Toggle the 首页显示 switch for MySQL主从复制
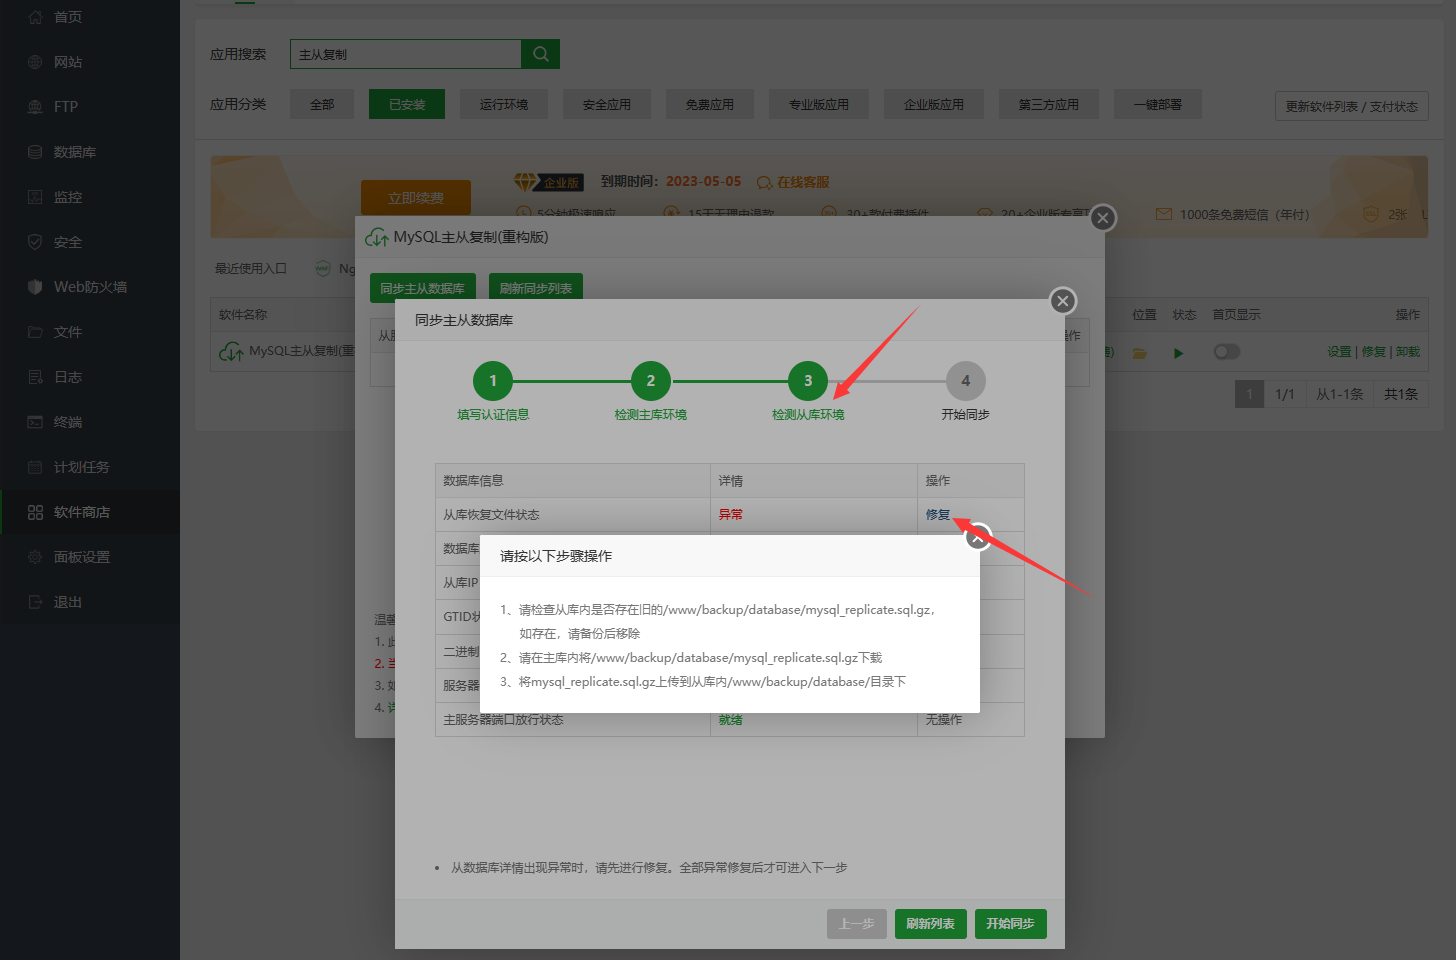This screenshot has width=1456, height=960. click(1226, 352)
